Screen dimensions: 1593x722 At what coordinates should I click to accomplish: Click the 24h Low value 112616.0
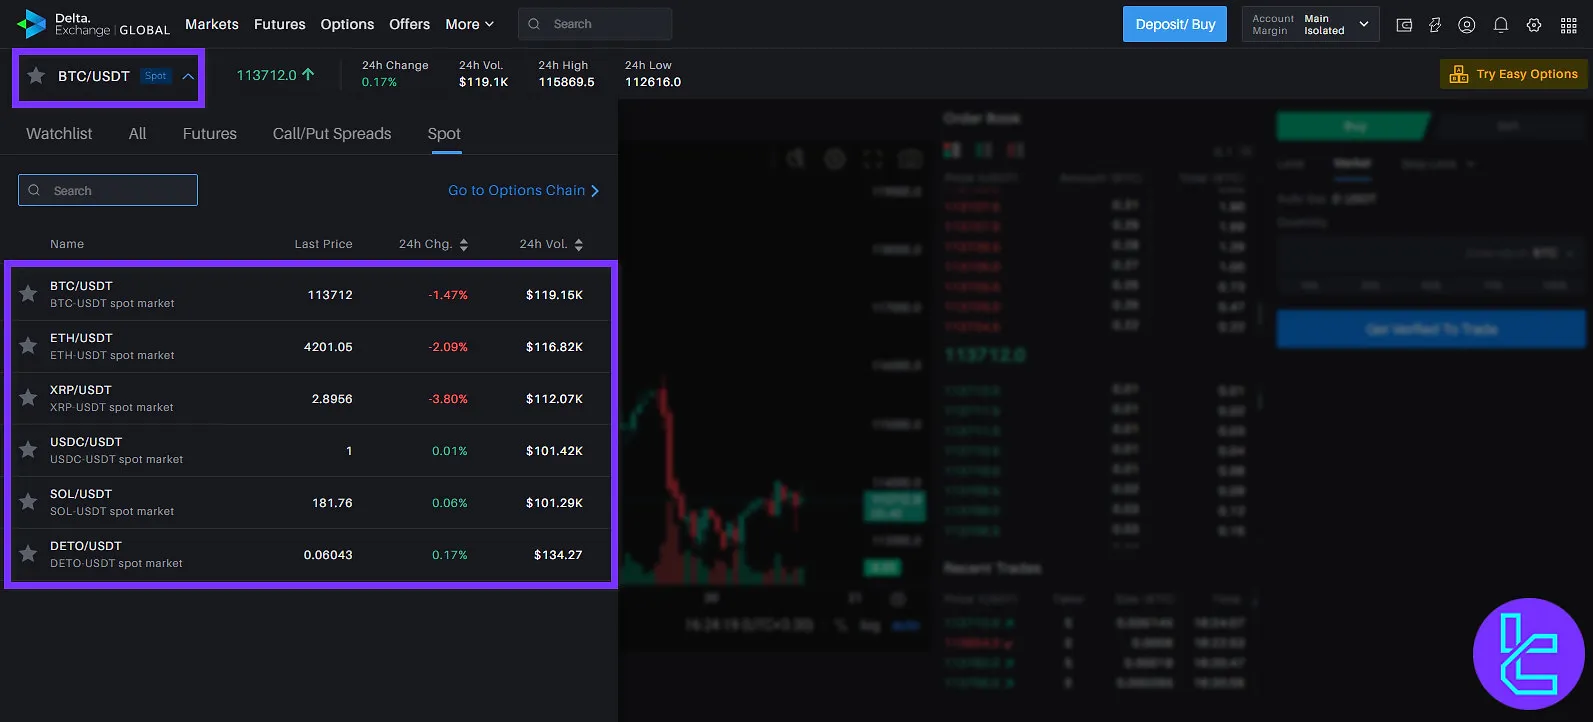pyautogui.click(x=653, y=82)
